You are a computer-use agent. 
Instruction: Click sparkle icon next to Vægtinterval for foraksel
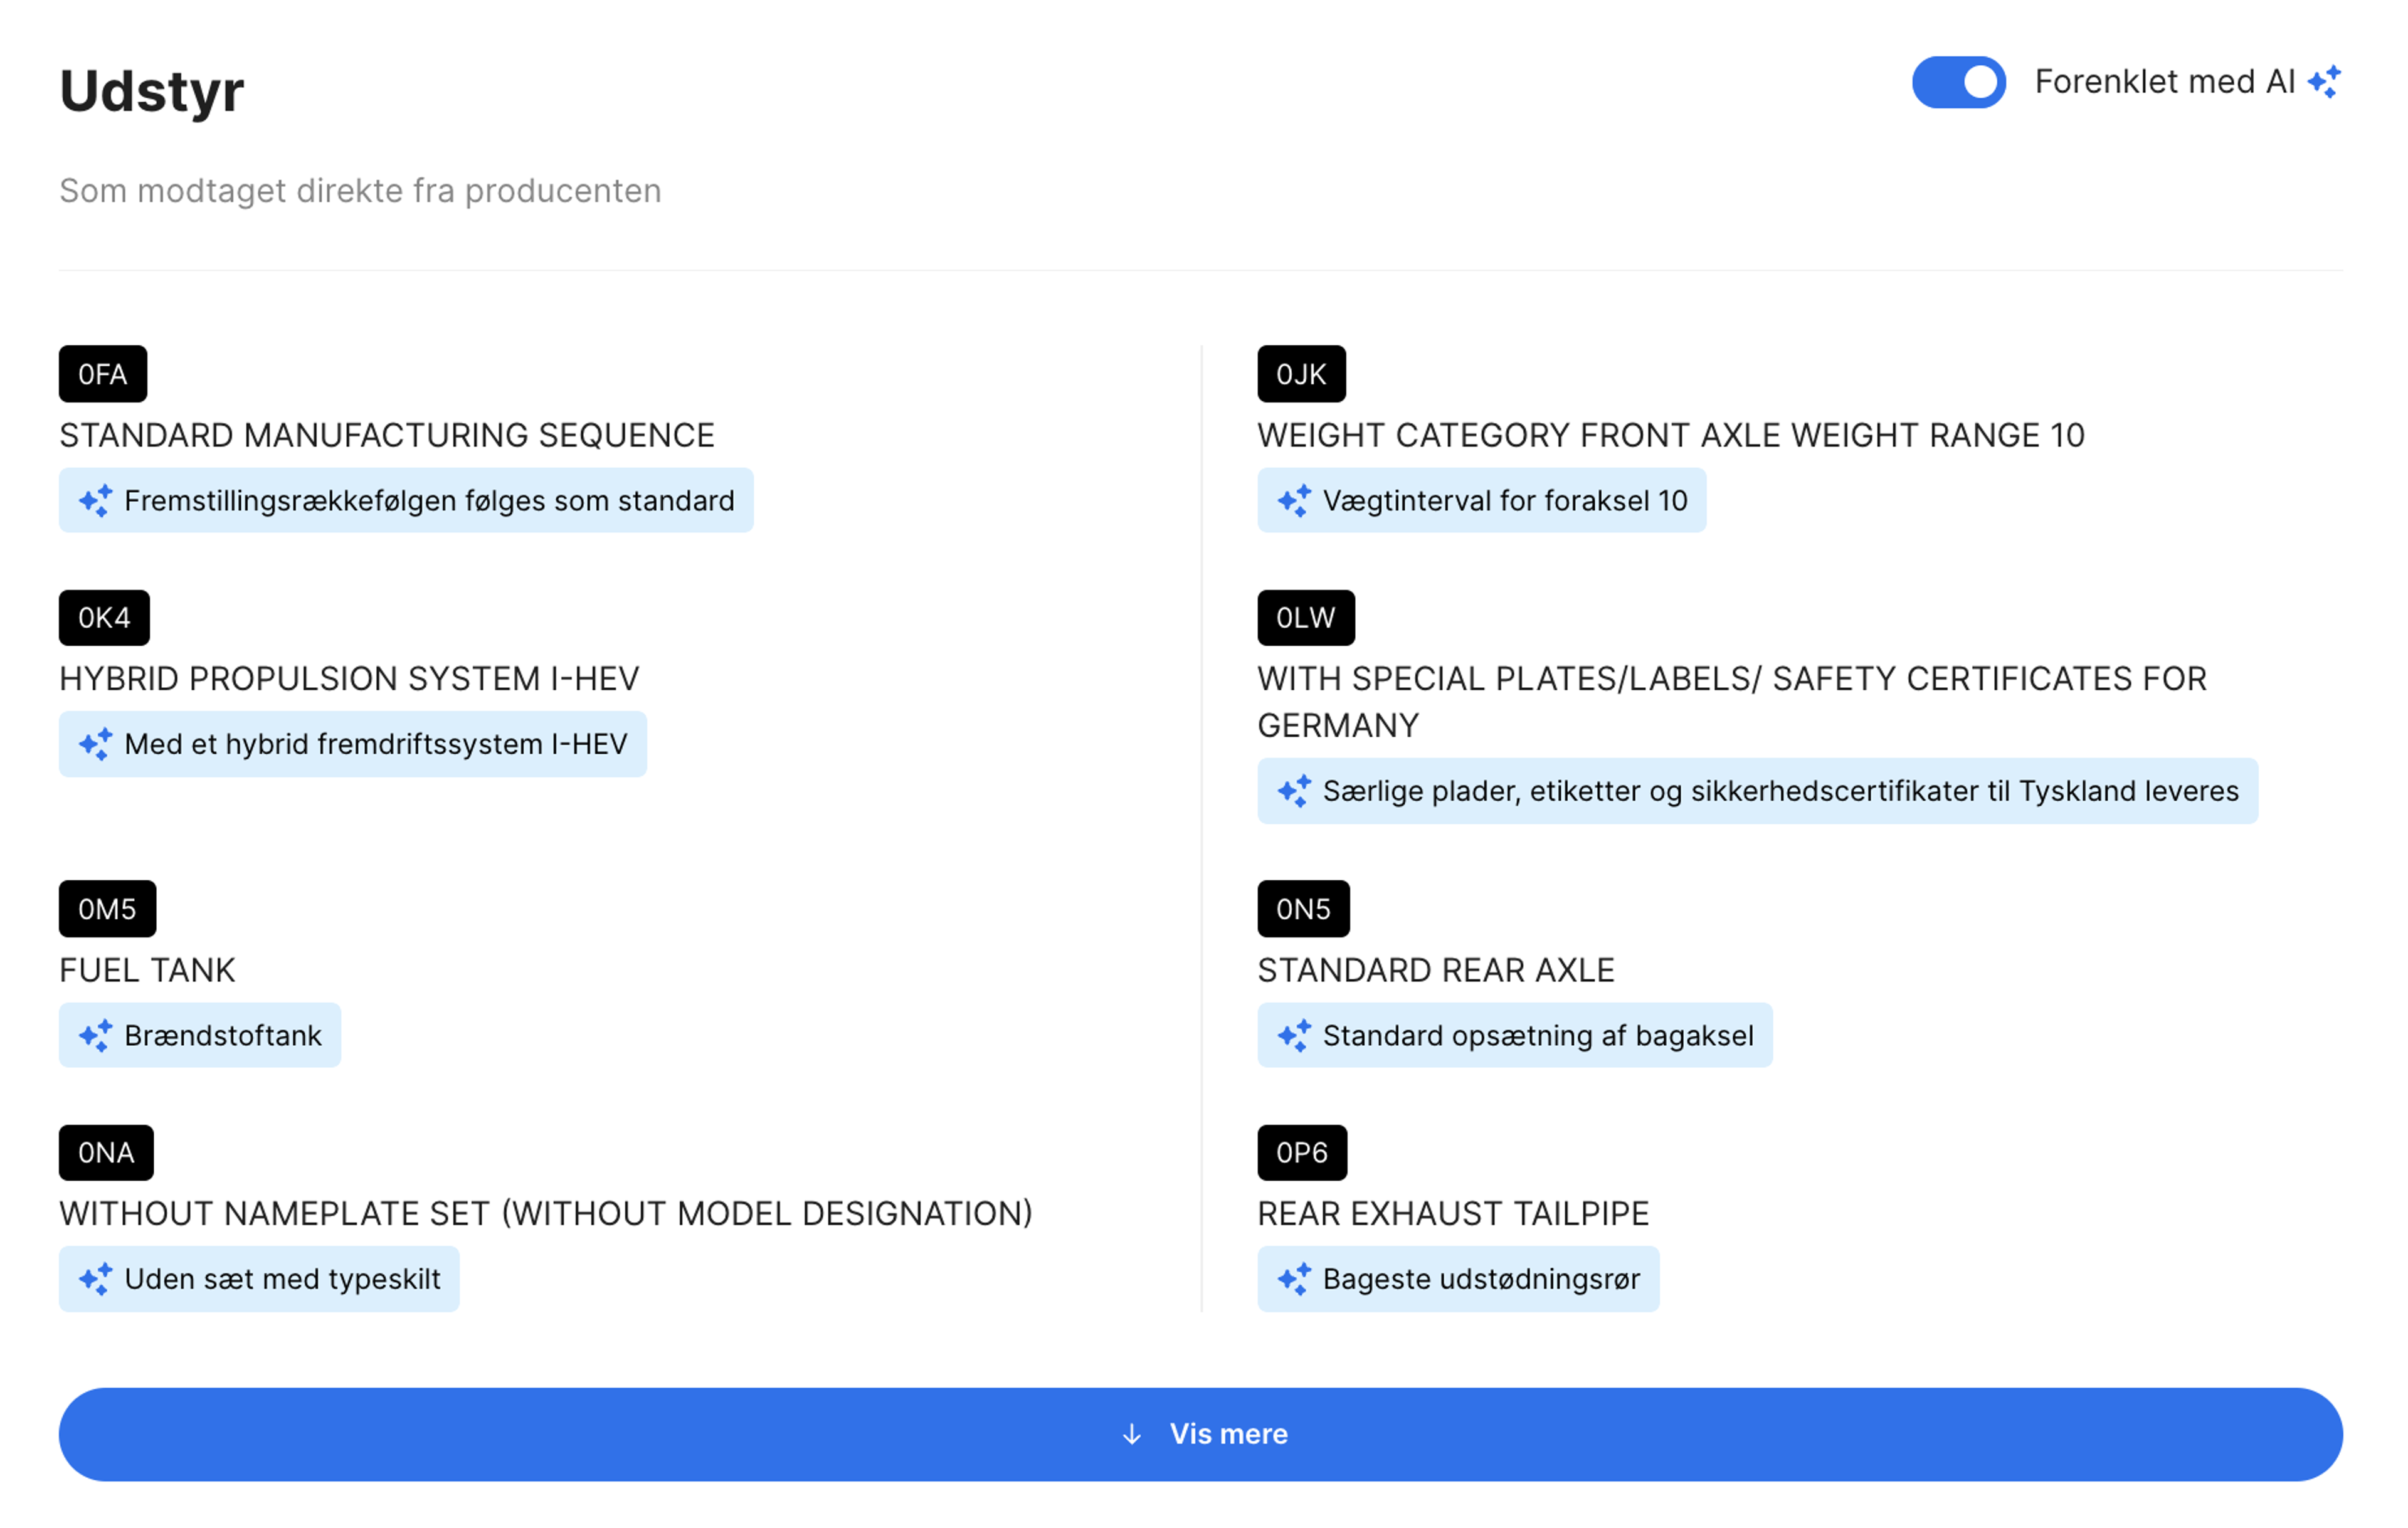[x=1294, y=500]
